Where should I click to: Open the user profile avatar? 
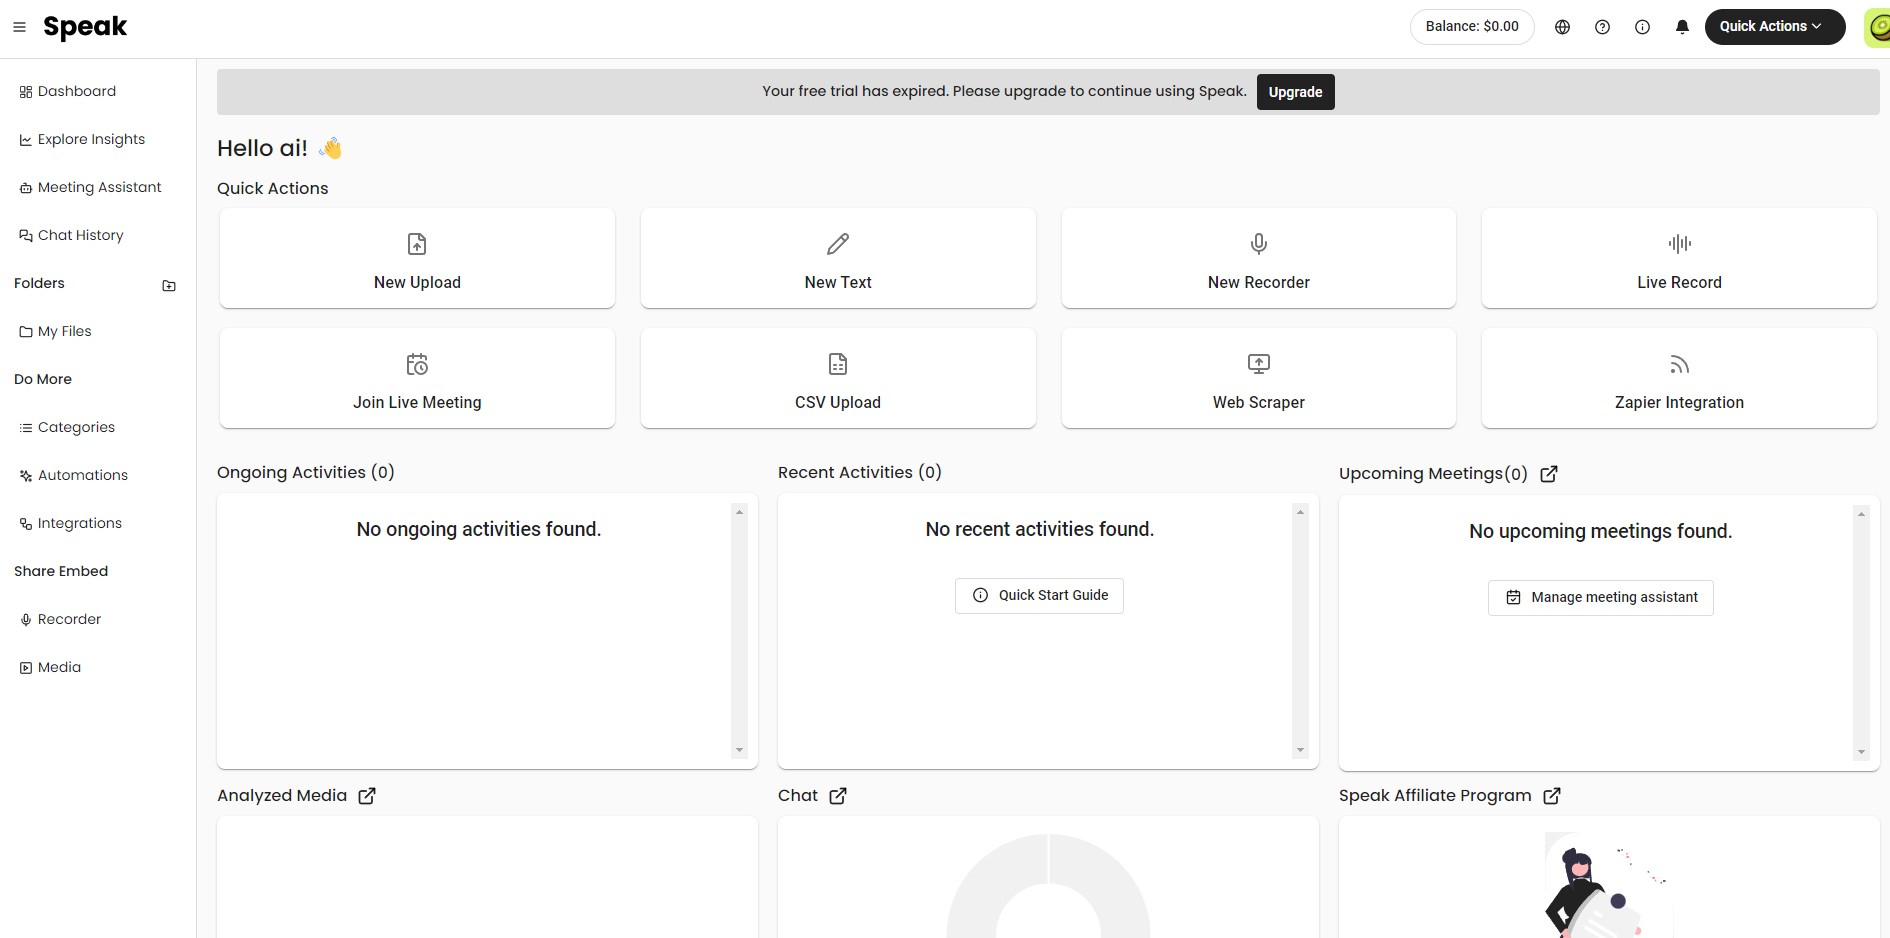1877,27
